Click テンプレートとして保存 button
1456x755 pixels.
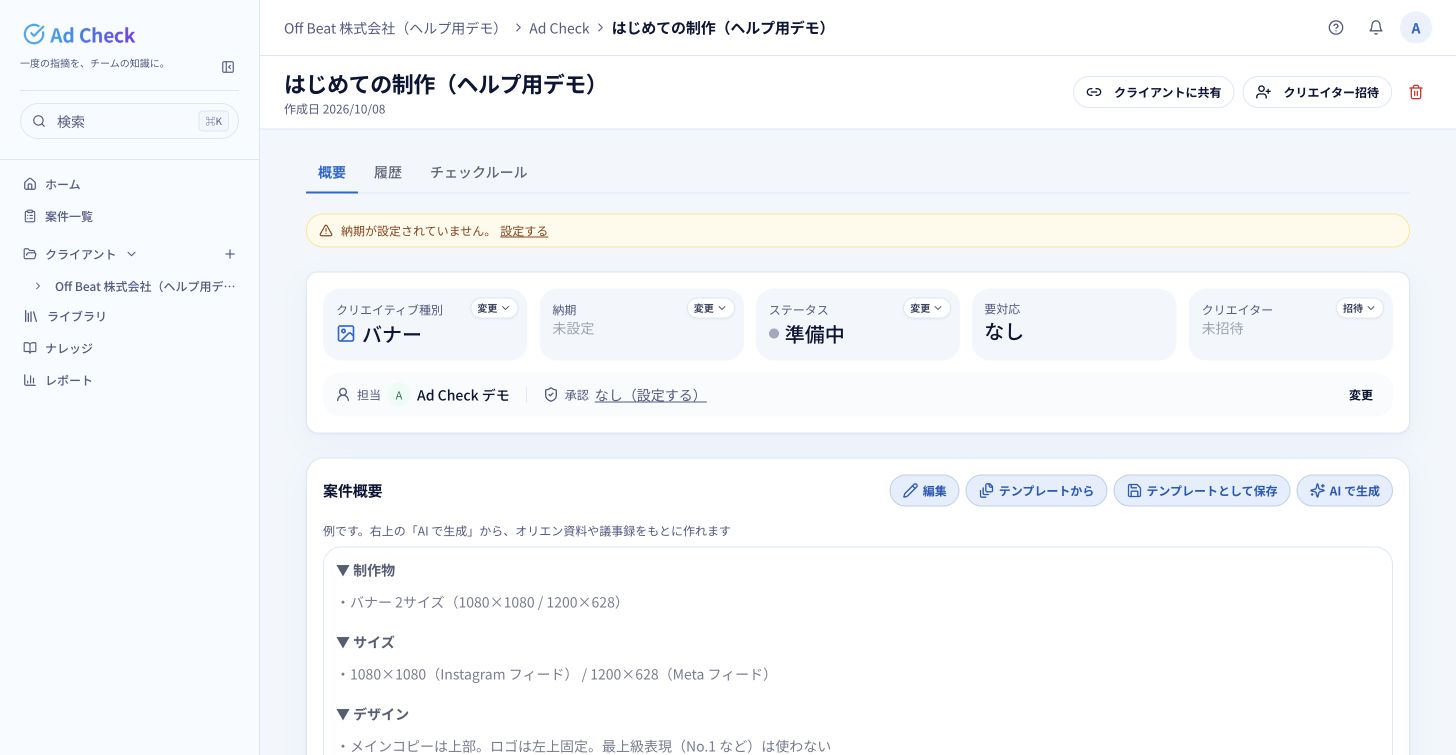click(x=1202, y=491)
